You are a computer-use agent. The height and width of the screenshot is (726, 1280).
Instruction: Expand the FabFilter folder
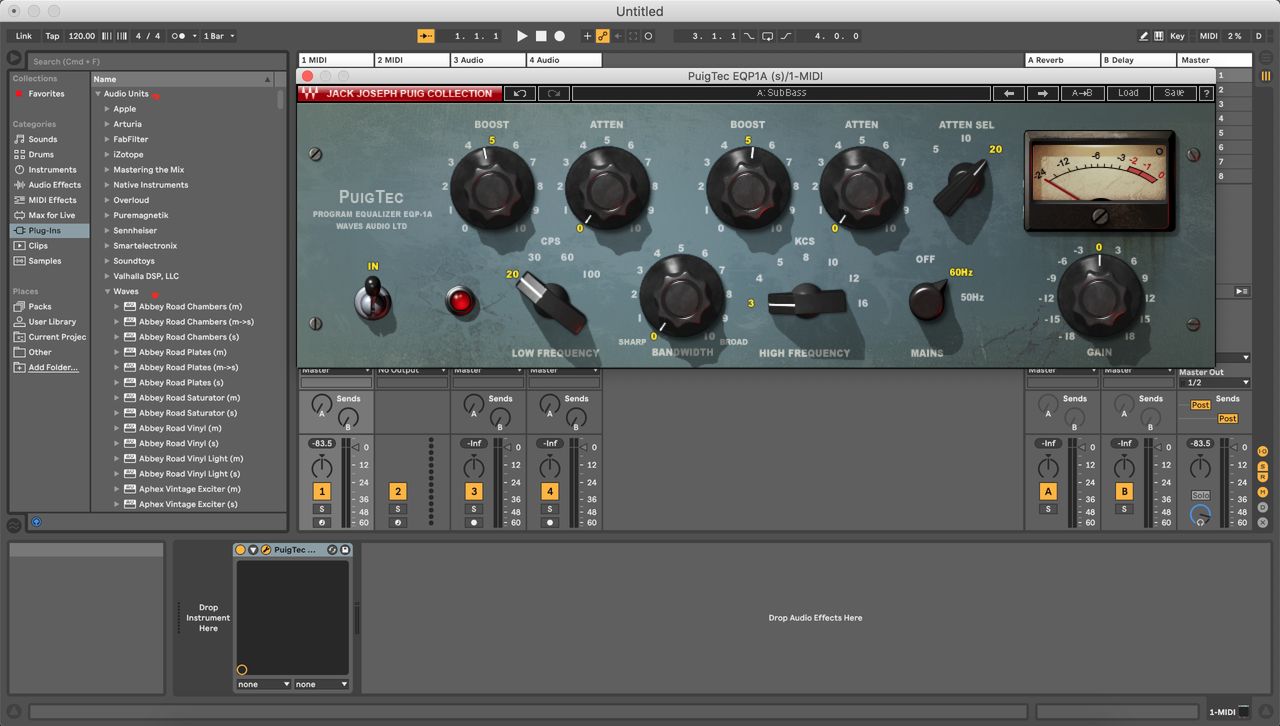coord(107,140)
